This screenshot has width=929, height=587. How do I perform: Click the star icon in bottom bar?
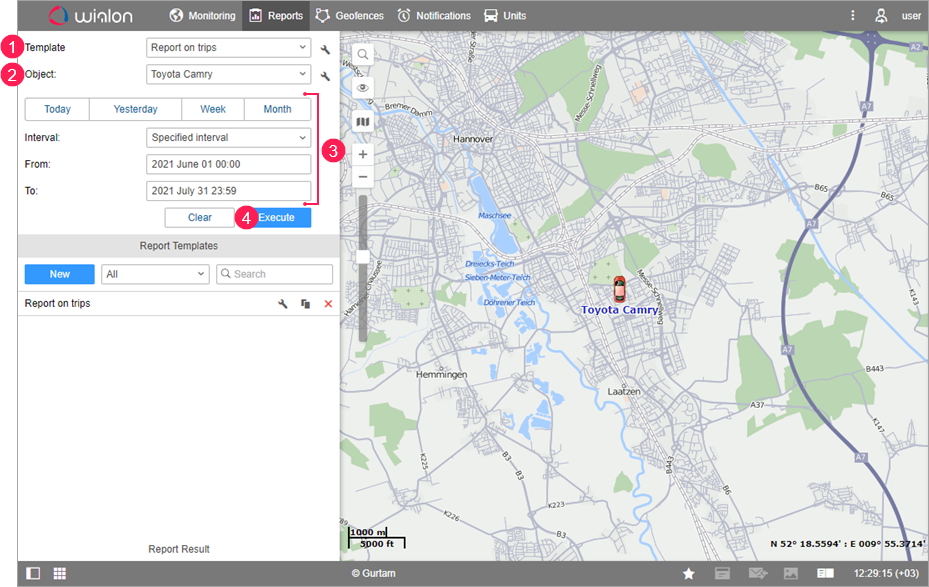point(689,573)
